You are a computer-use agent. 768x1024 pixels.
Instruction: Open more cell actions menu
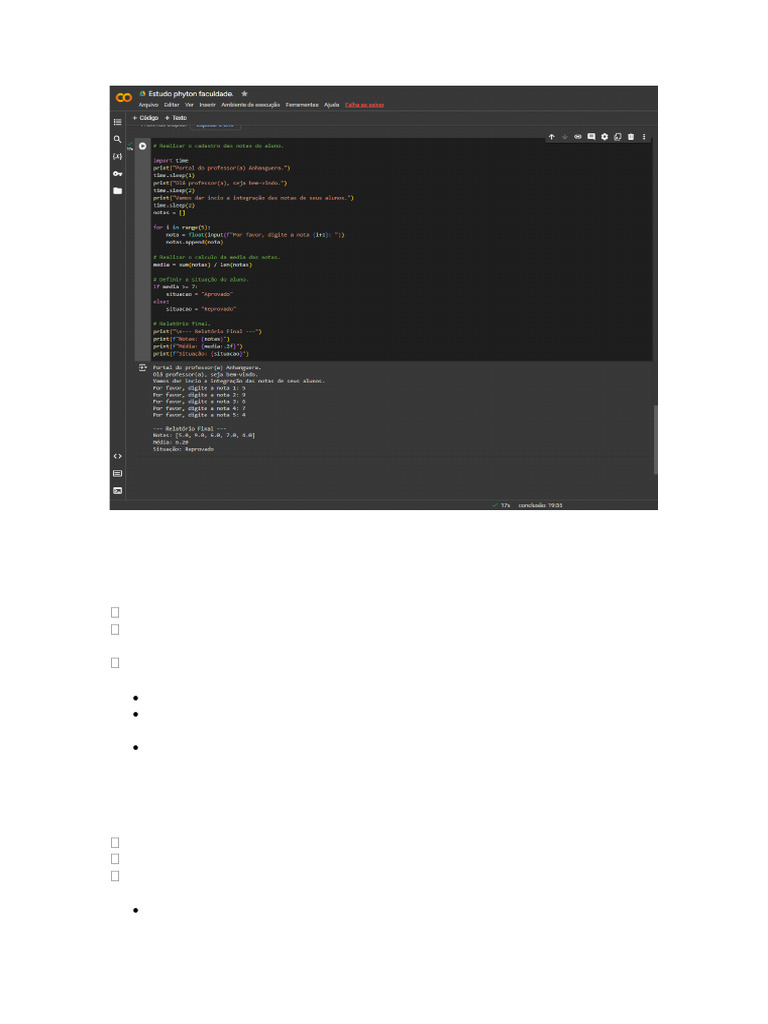point(644,137)
